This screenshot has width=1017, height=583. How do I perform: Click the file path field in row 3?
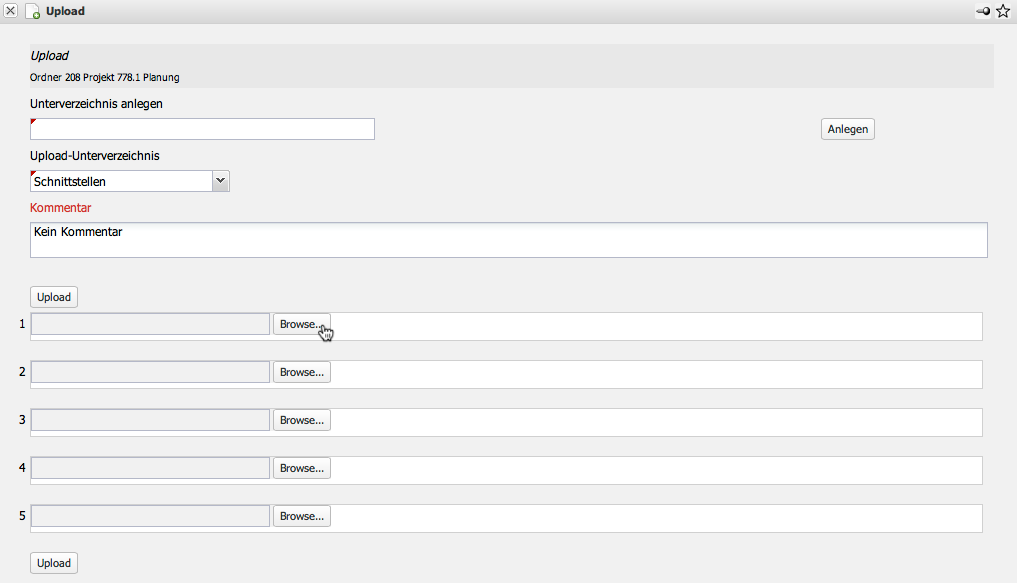pyautogui.click(x=151, y=420)
